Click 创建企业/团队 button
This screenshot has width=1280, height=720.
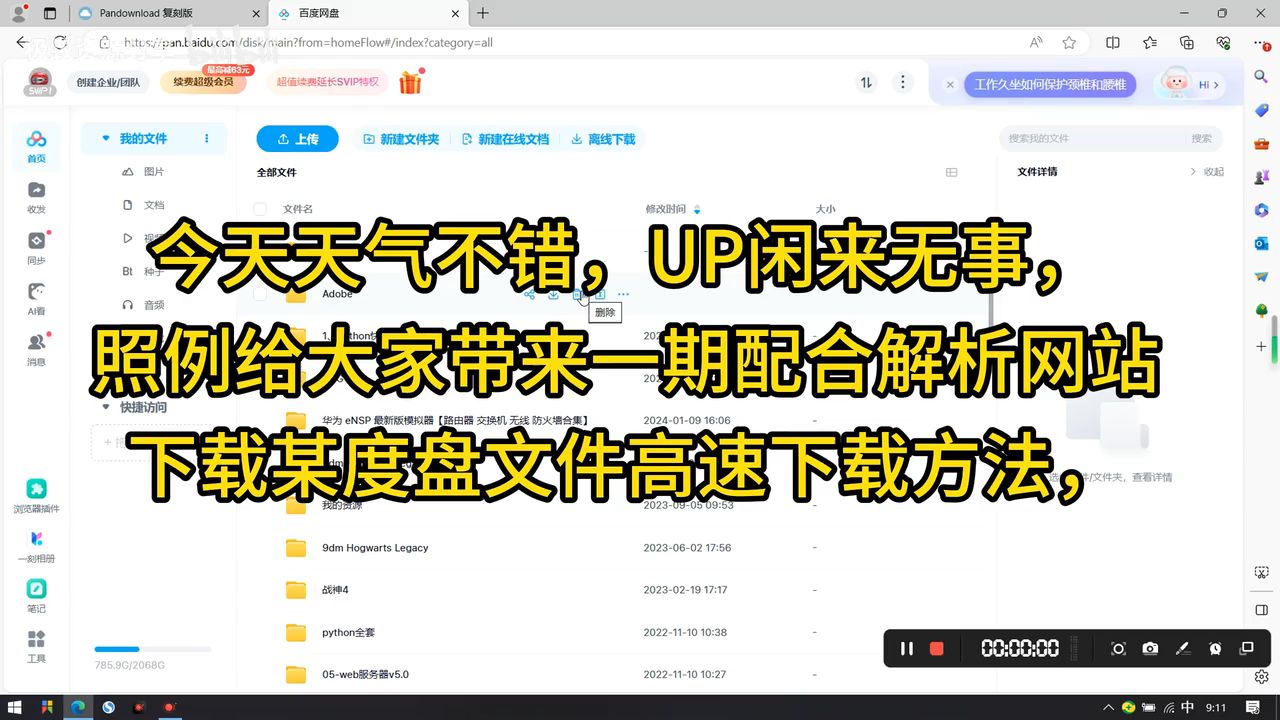coord(108,83)
